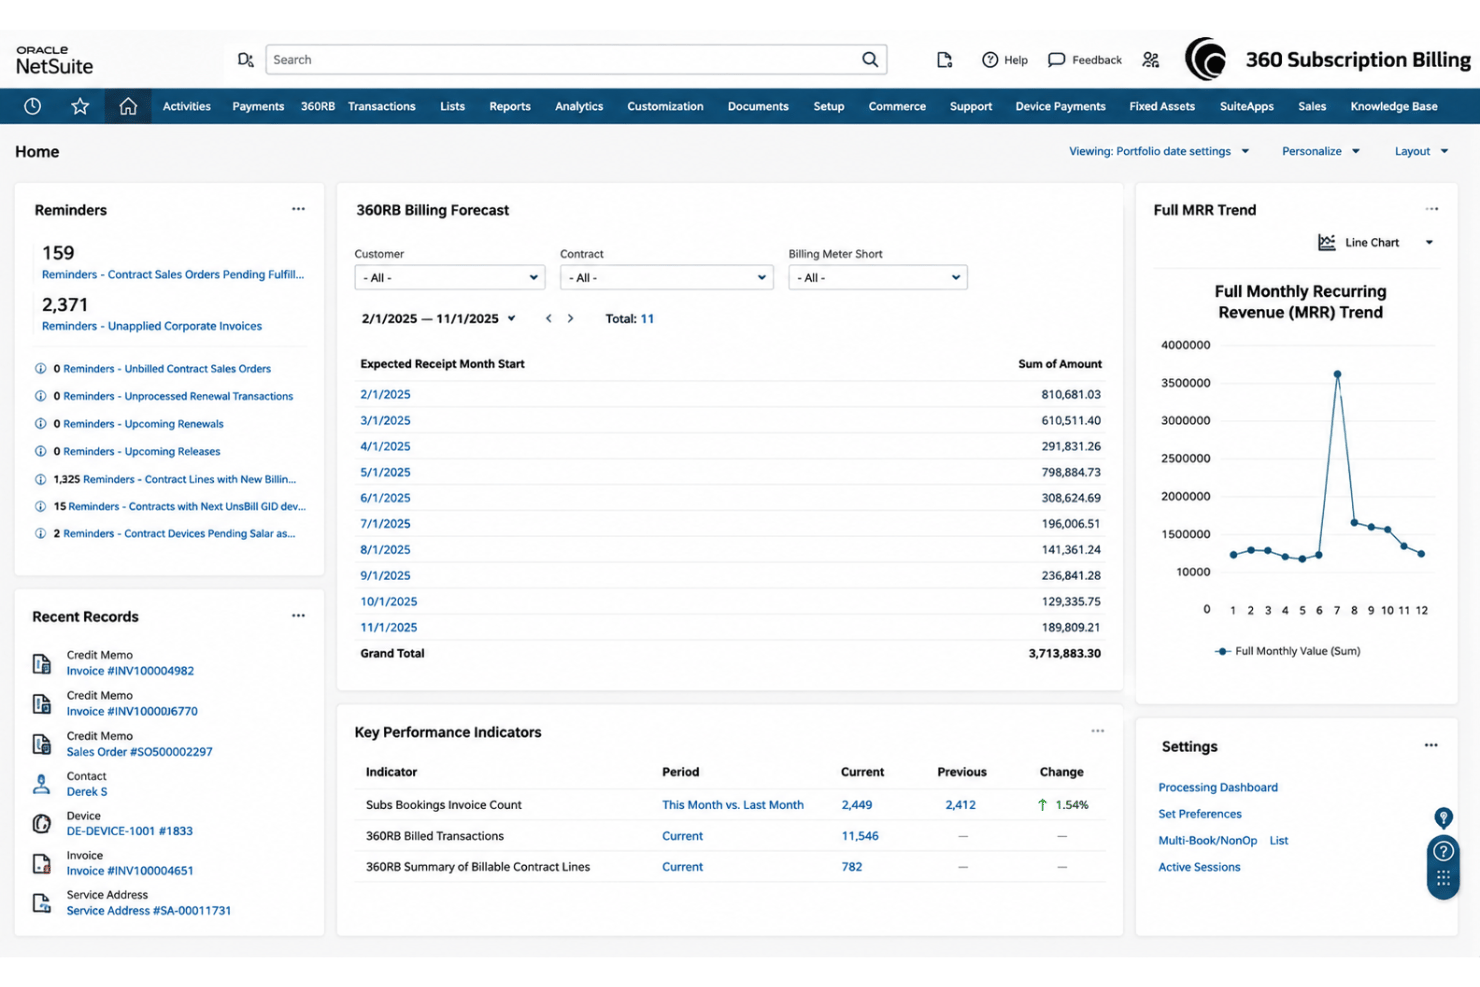Open Feedback in the header
The width and height of the screenshot is (1480, 987).
[1085, 60]
